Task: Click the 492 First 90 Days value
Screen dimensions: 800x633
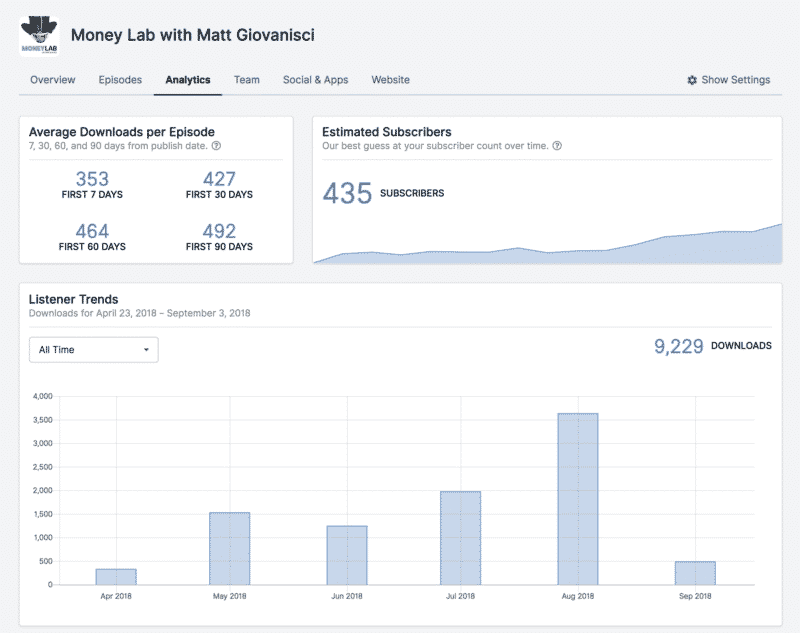Action: pyautogui.click(x=219, y=231)
